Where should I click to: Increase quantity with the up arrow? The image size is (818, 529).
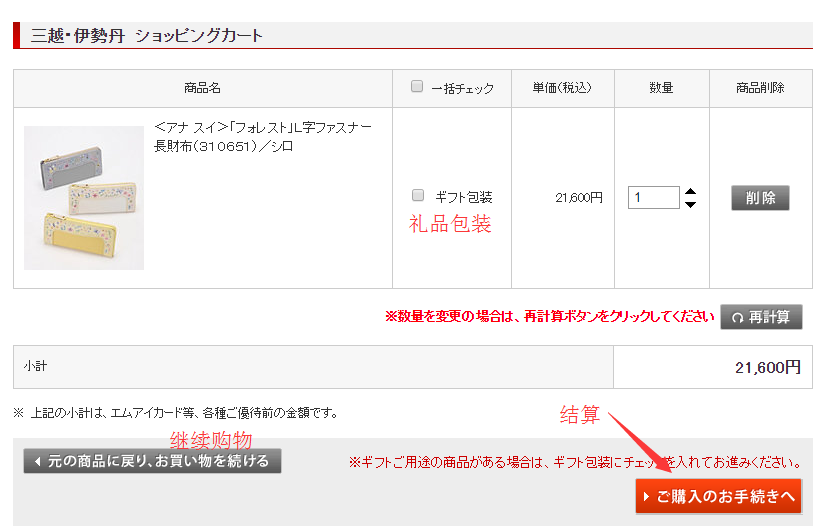point(690,191)
